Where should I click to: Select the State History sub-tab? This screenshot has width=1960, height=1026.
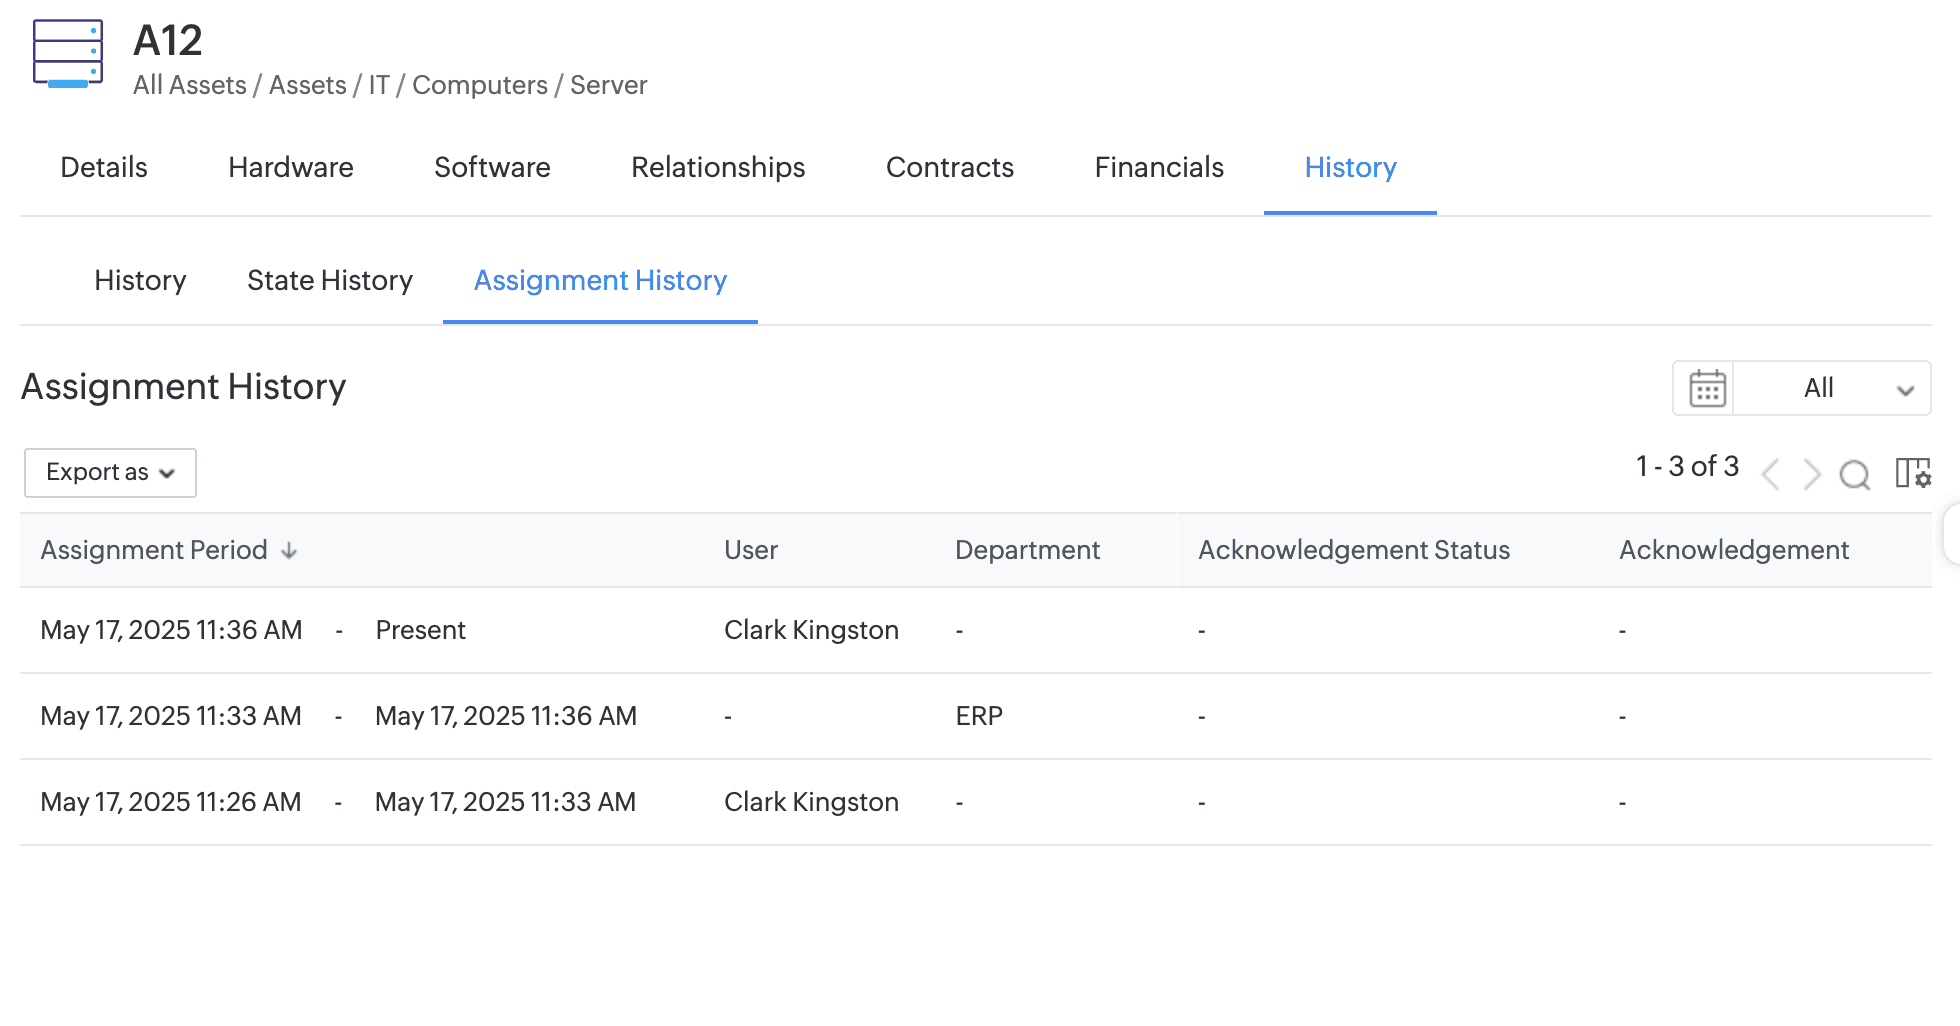[330, 280]
